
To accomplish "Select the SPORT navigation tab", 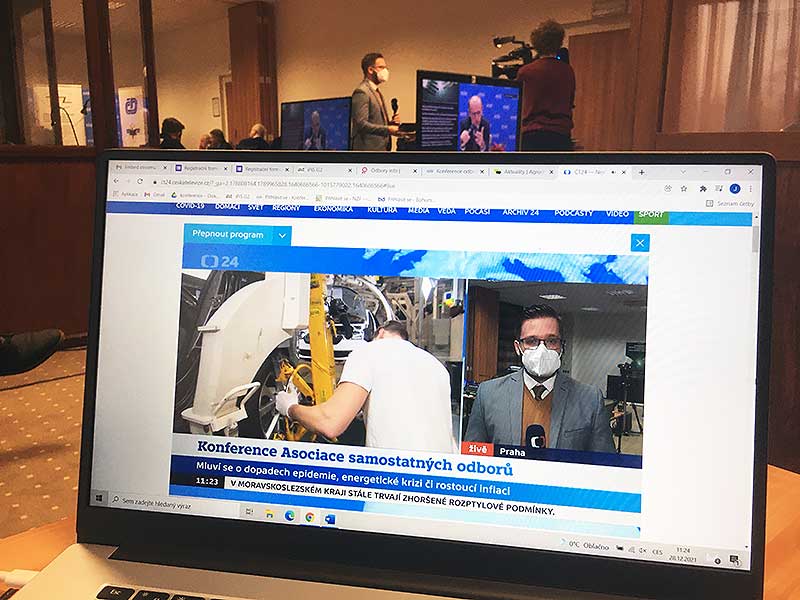I will [x=650, y=215].
